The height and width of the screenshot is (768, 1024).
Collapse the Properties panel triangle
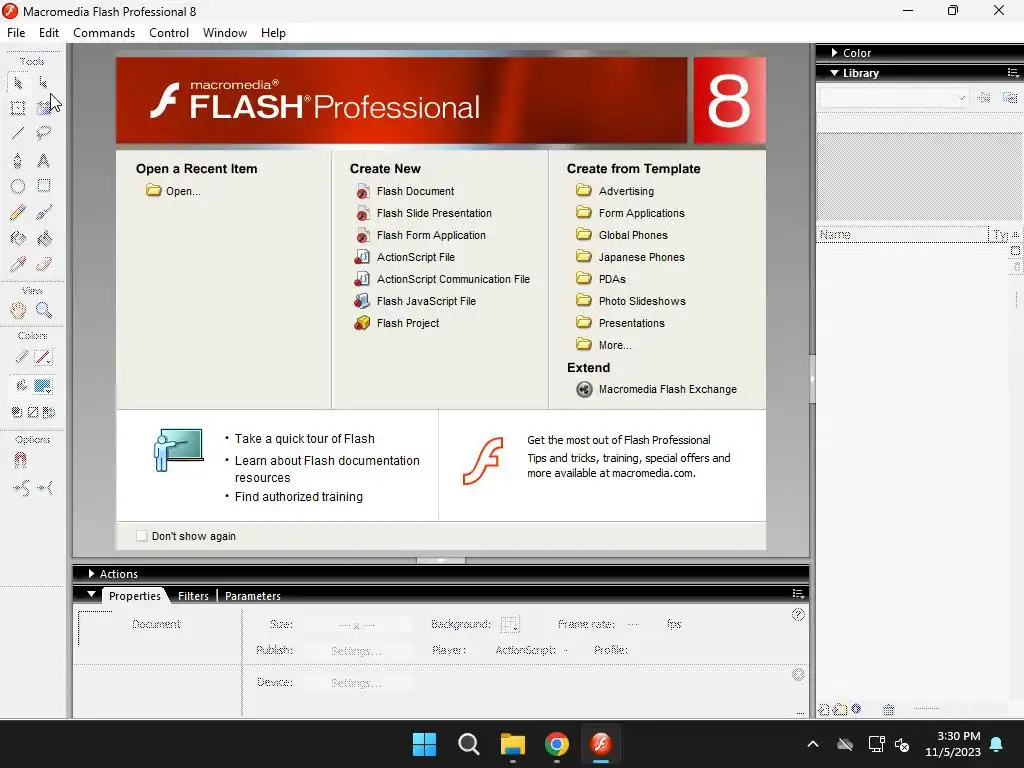coord(91,595)
